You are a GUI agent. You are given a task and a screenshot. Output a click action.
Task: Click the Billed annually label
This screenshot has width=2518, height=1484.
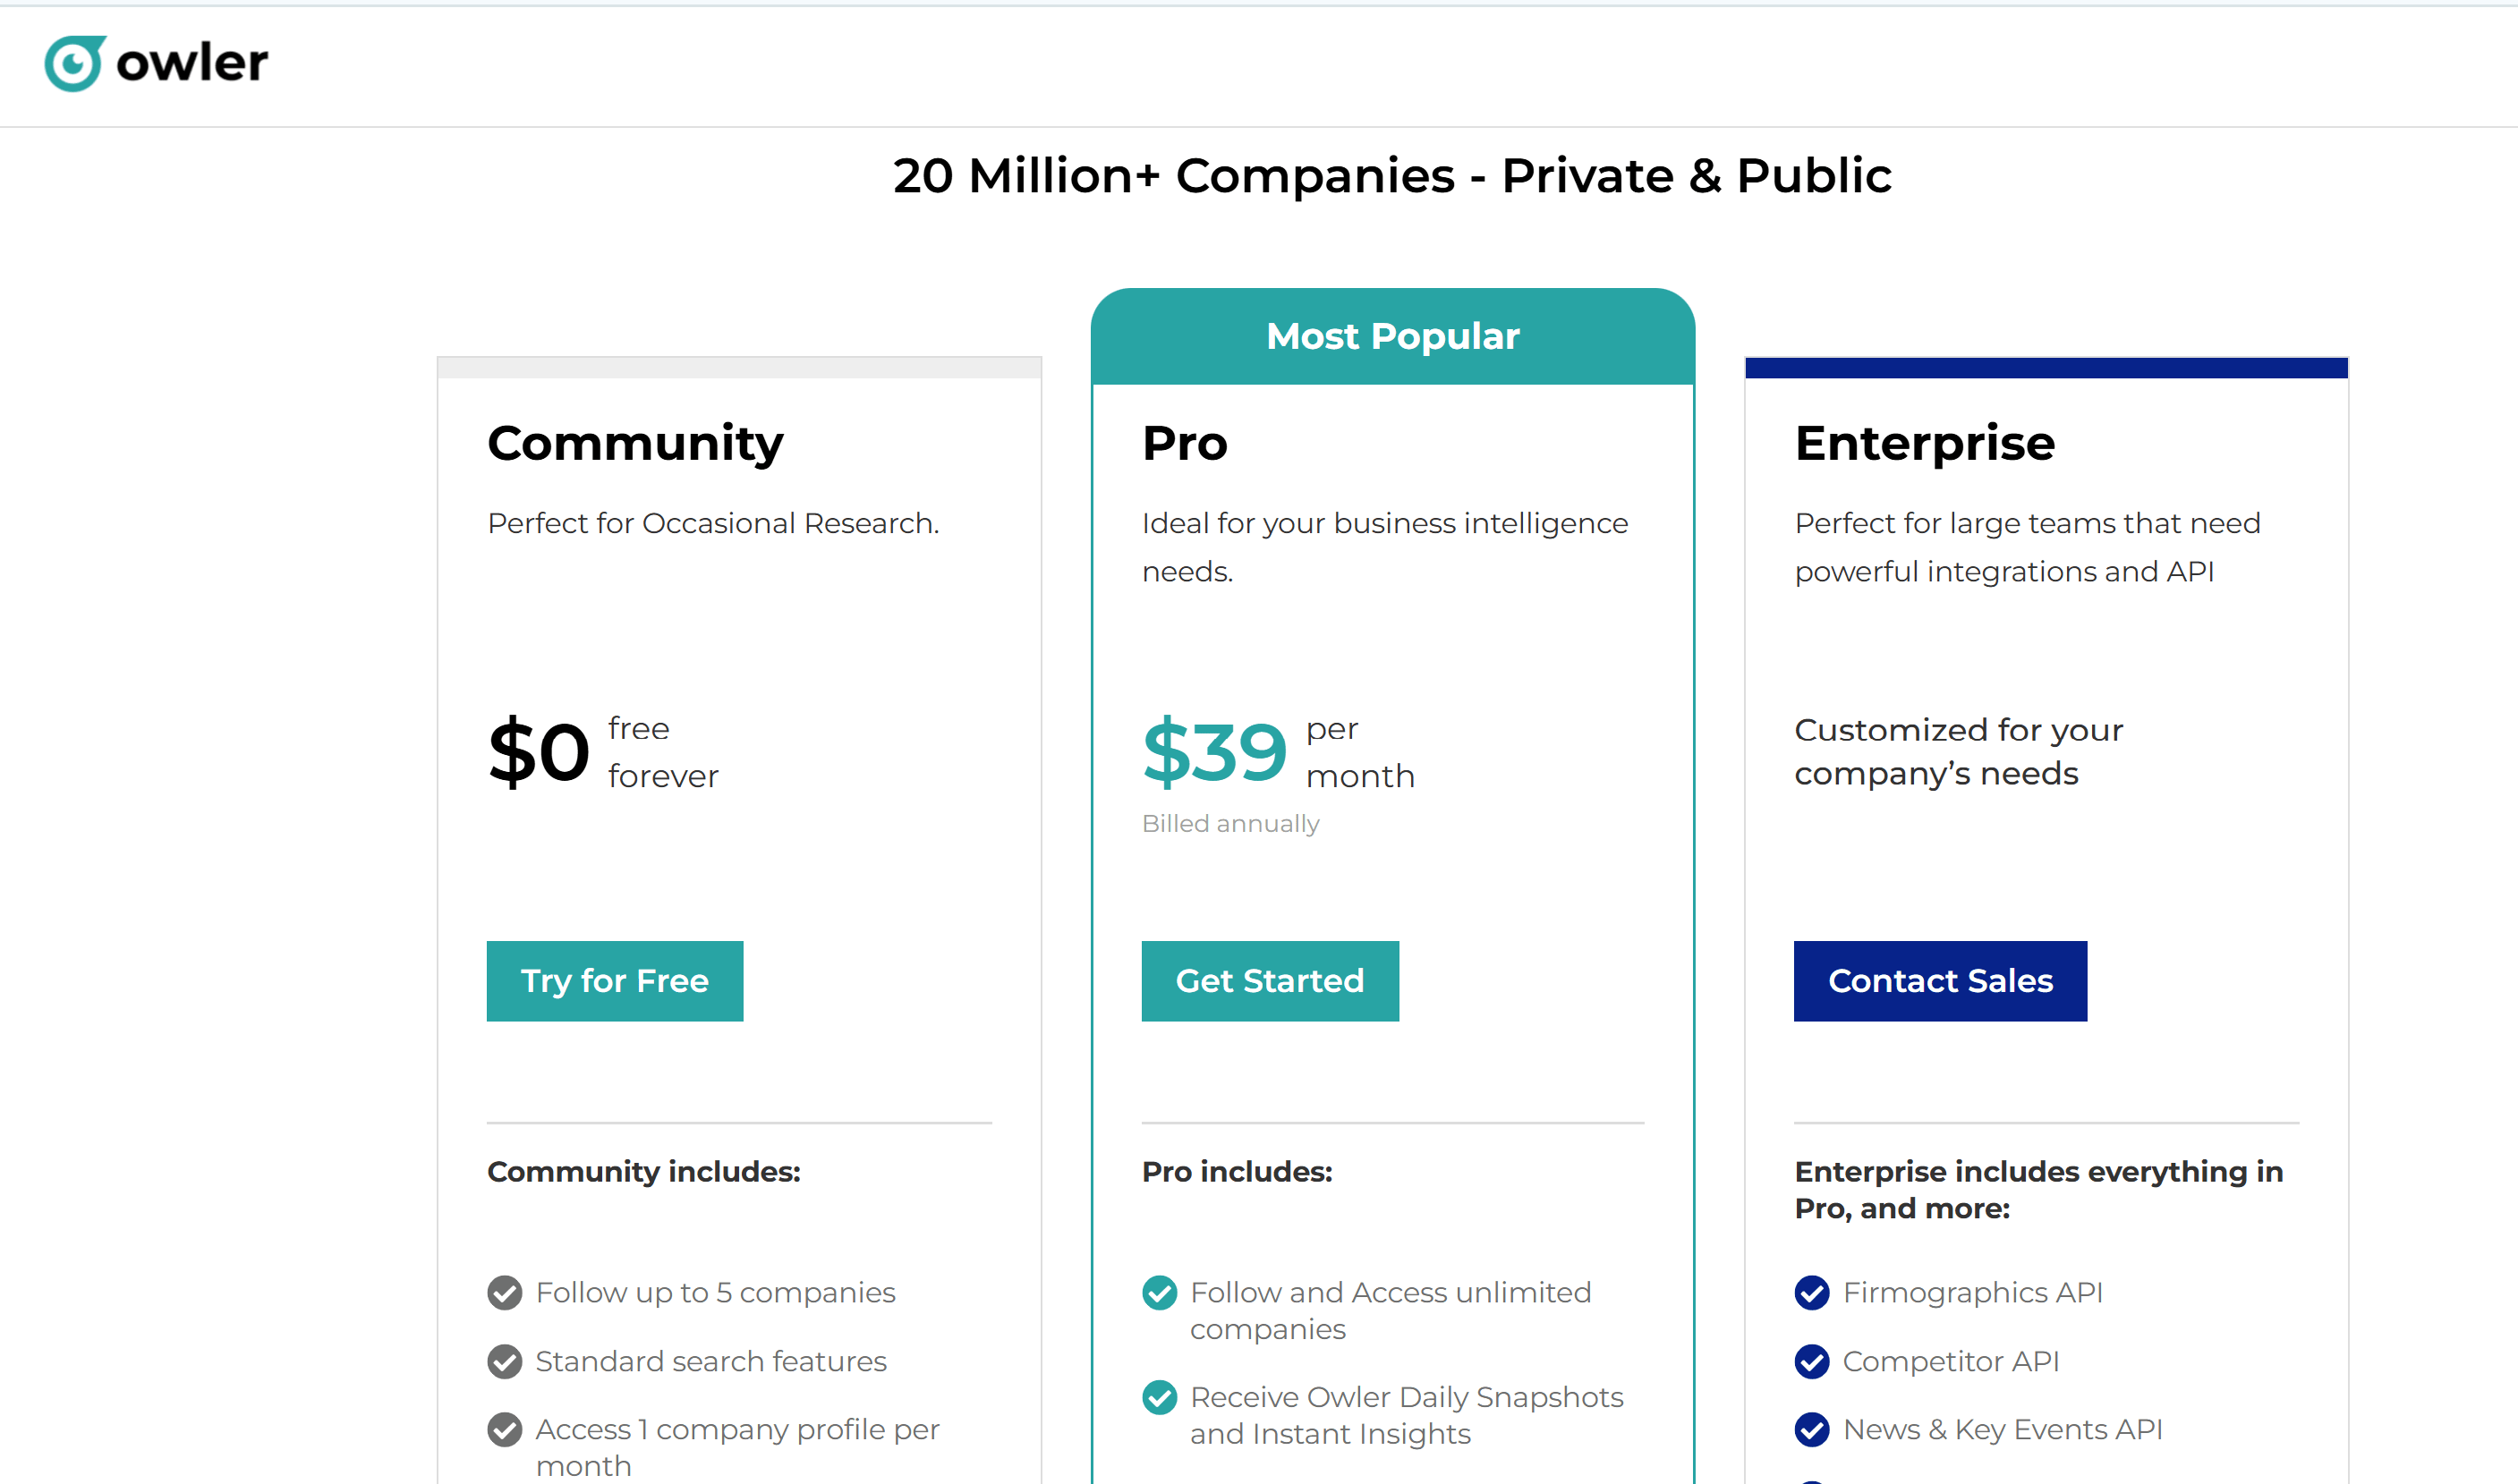tap(1230, 823)
